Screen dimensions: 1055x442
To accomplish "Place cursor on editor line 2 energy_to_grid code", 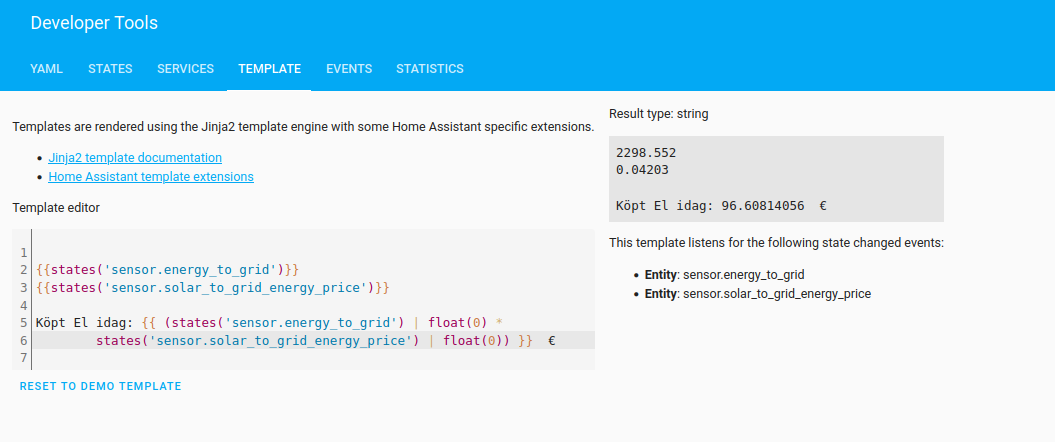I will (x=167, y=270).
